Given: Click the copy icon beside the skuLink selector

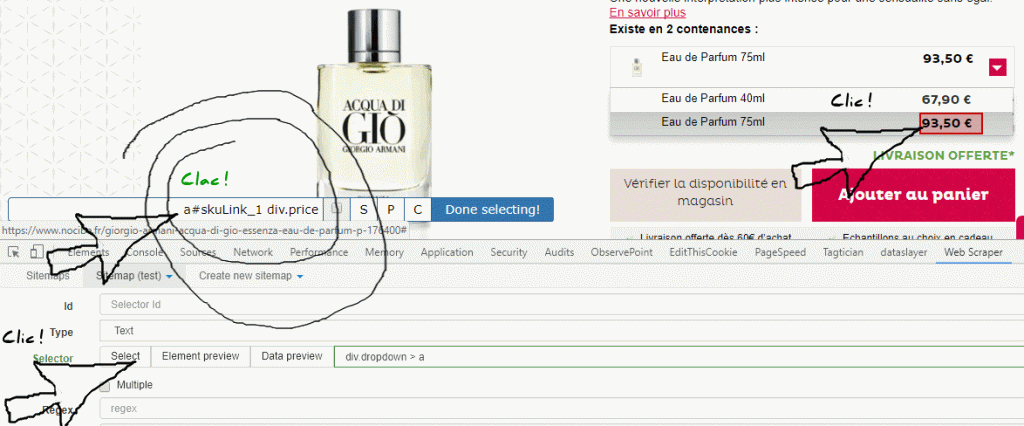Looking at the screenshot, I should pyautogui.click(x=336, y=209).
